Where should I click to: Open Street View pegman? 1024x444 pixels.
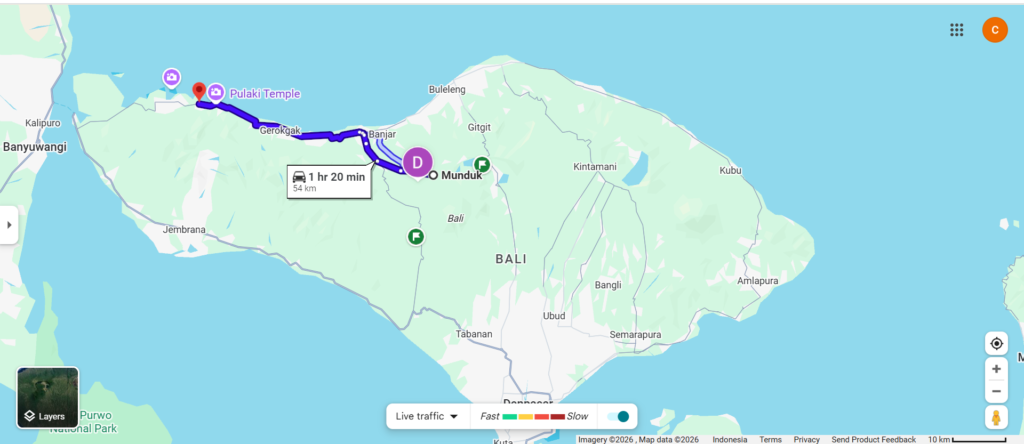click(x=996, y=417)
